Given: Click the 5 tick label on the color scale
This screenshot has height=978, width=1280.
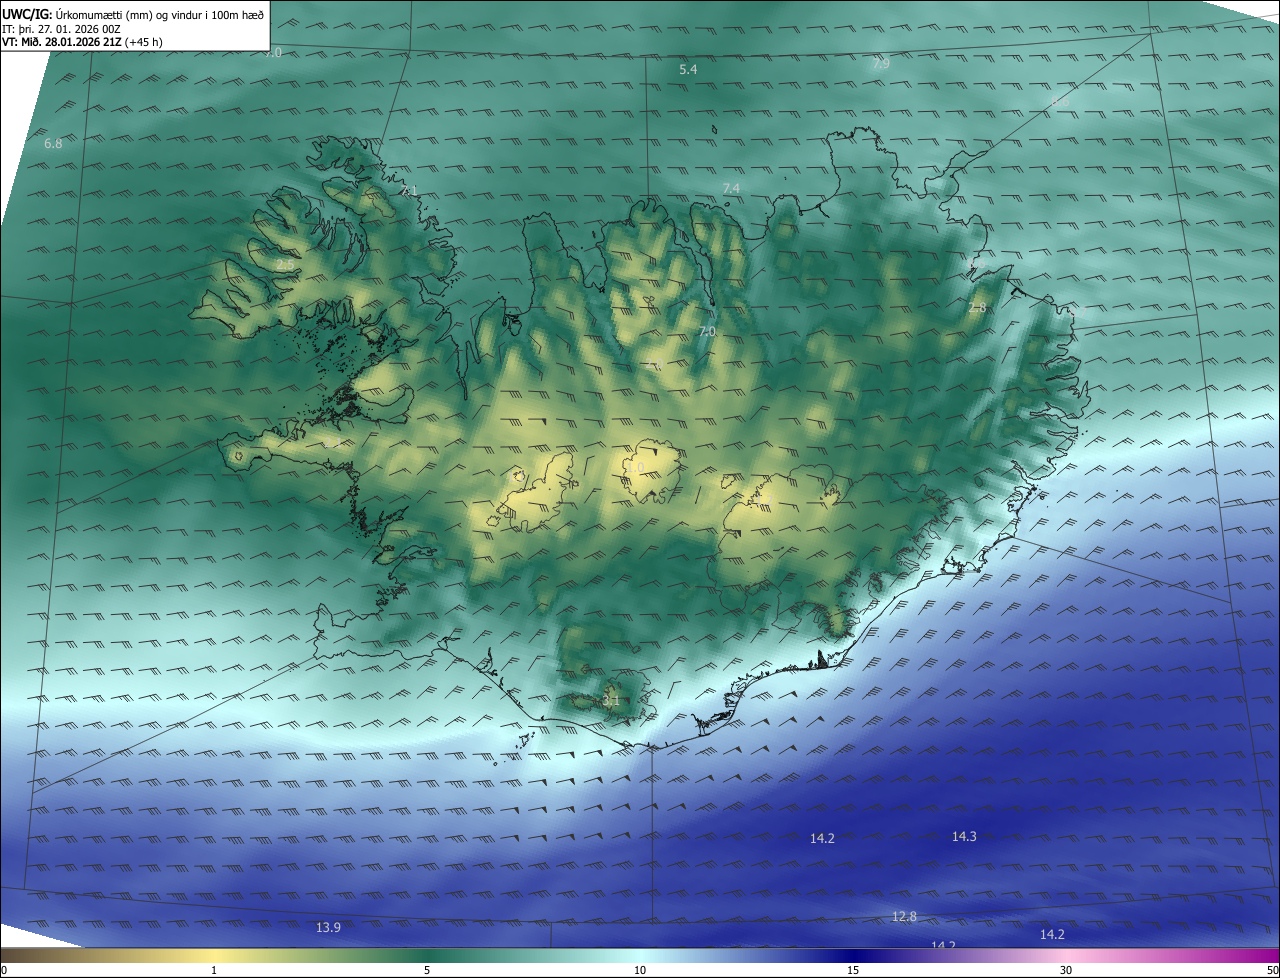Looking at the screenshot, I should tap(427, 970).
